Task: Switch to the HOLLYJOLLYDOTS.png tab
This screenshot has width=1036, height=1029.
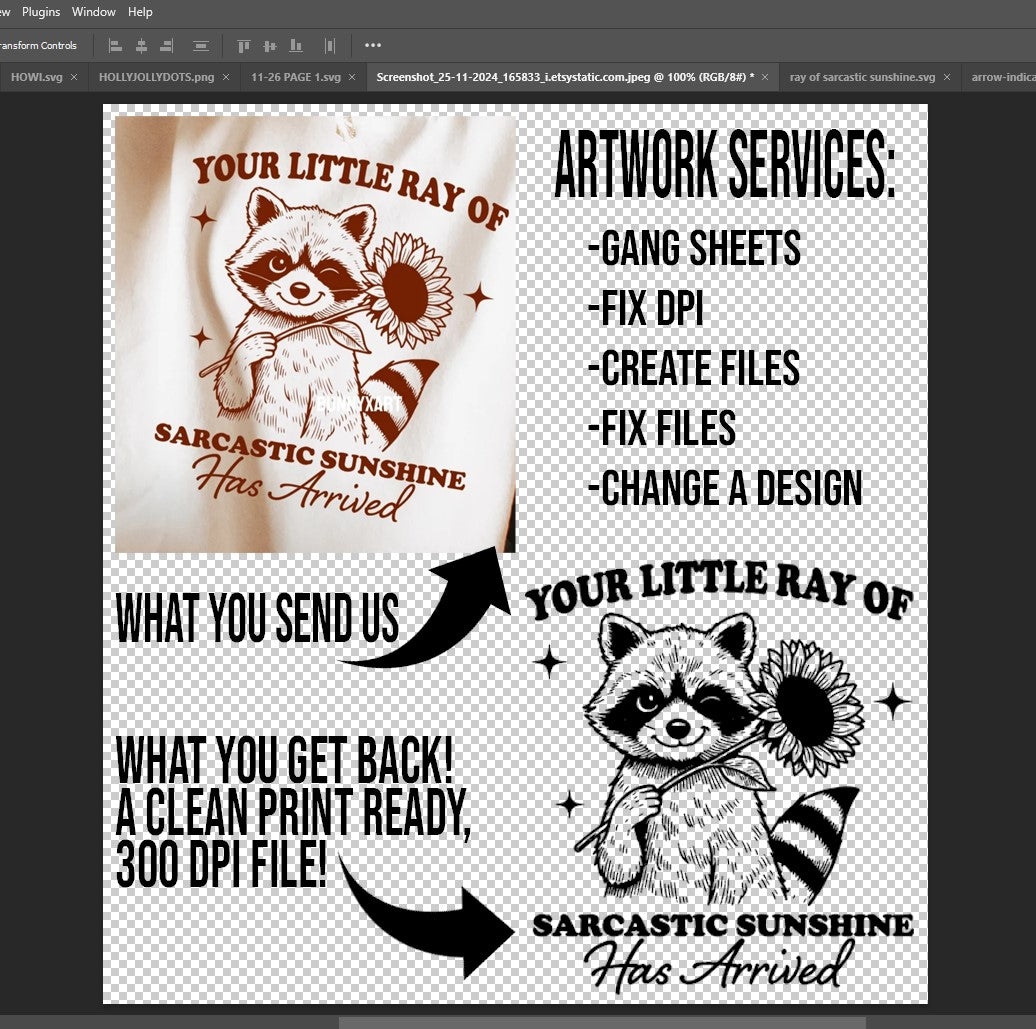Action: click(156, 77)
